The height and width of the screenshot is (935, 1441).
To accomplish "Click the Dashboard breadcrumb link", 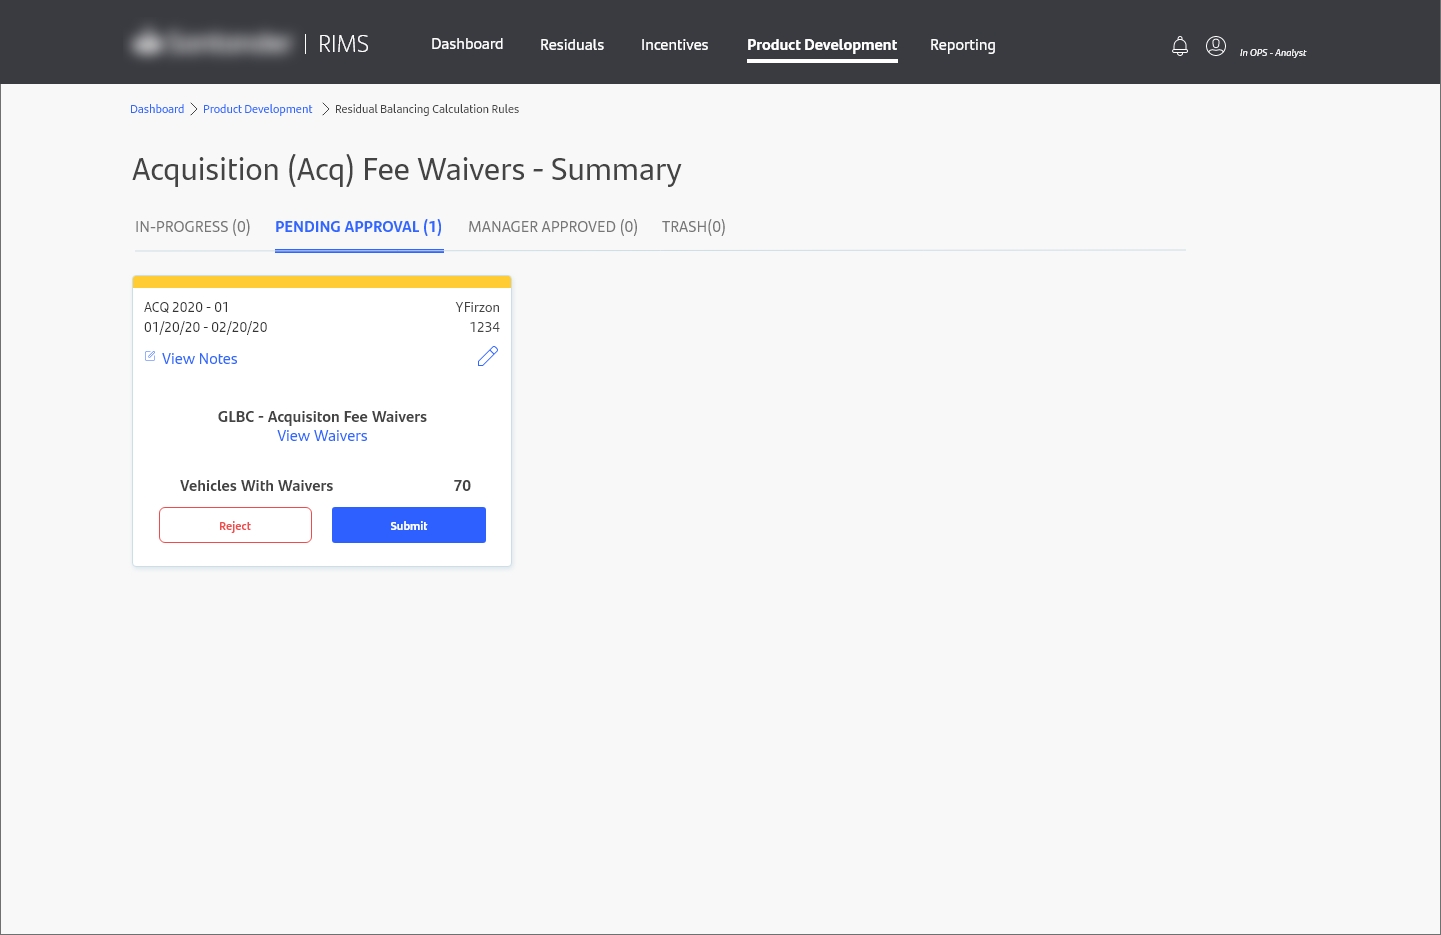I will coord(157,109).
